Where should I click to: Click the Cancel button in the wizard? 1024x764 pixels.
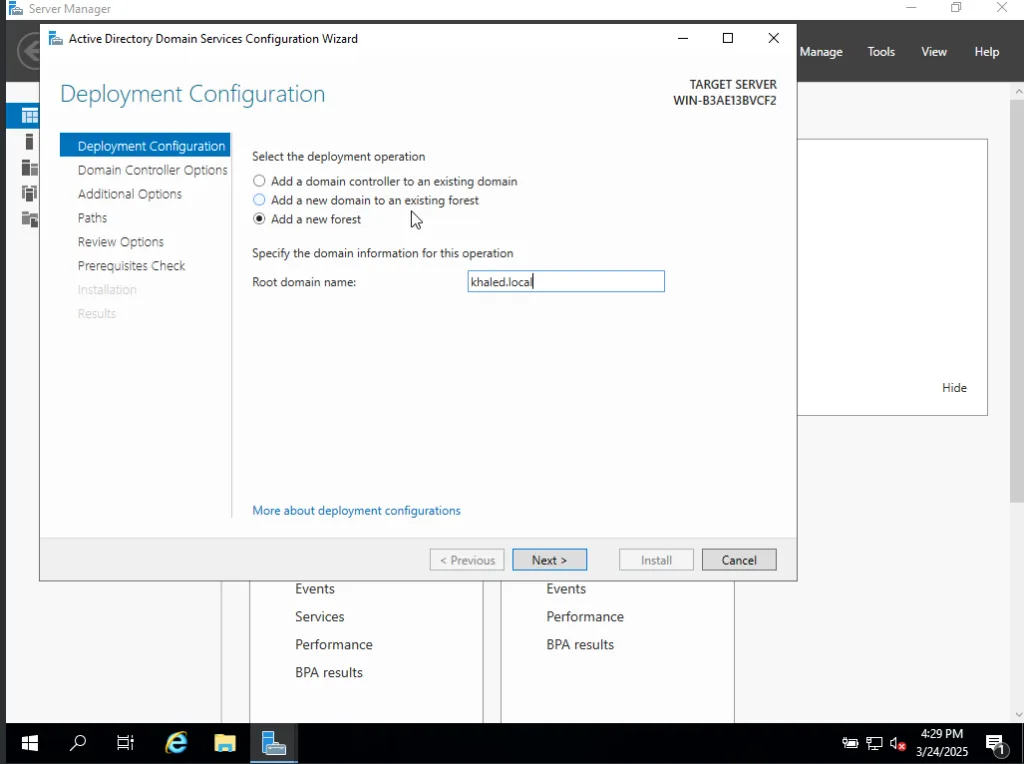(x=739, y=560)
